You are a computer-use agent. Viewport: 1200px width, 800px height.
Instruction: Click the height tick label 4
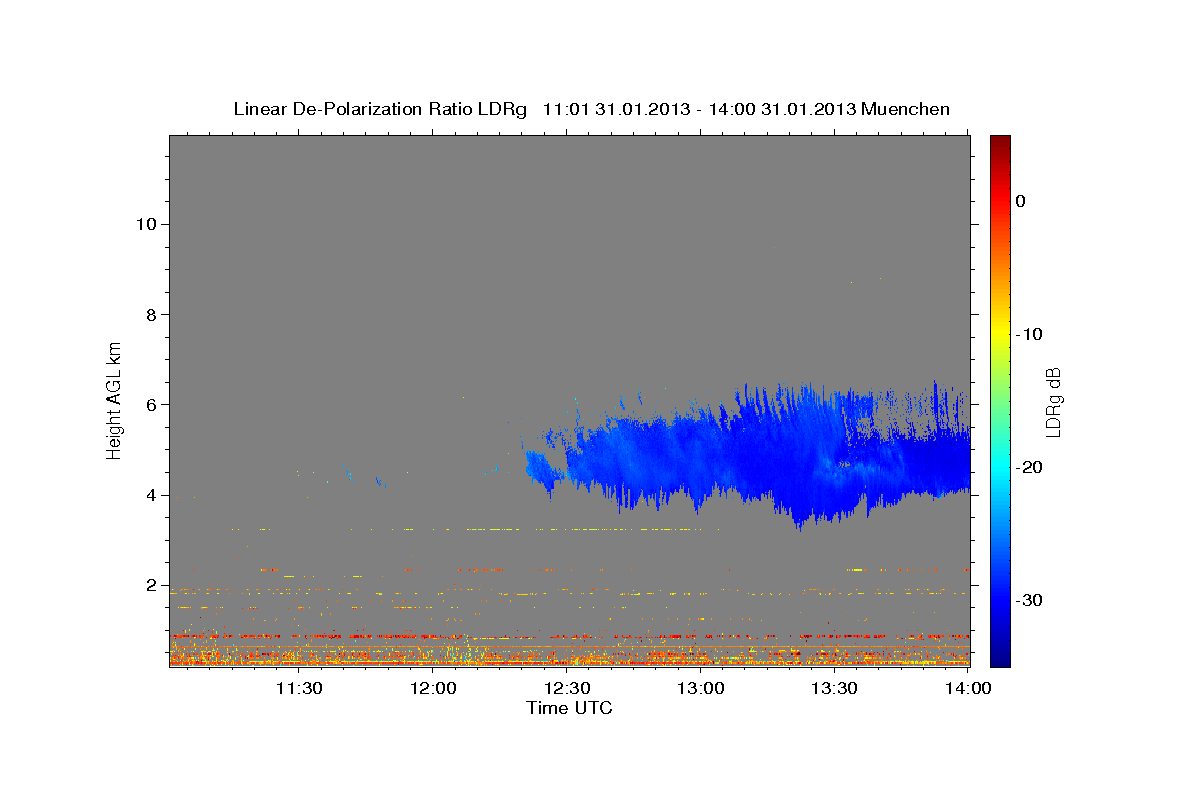(x=150, y=495)
